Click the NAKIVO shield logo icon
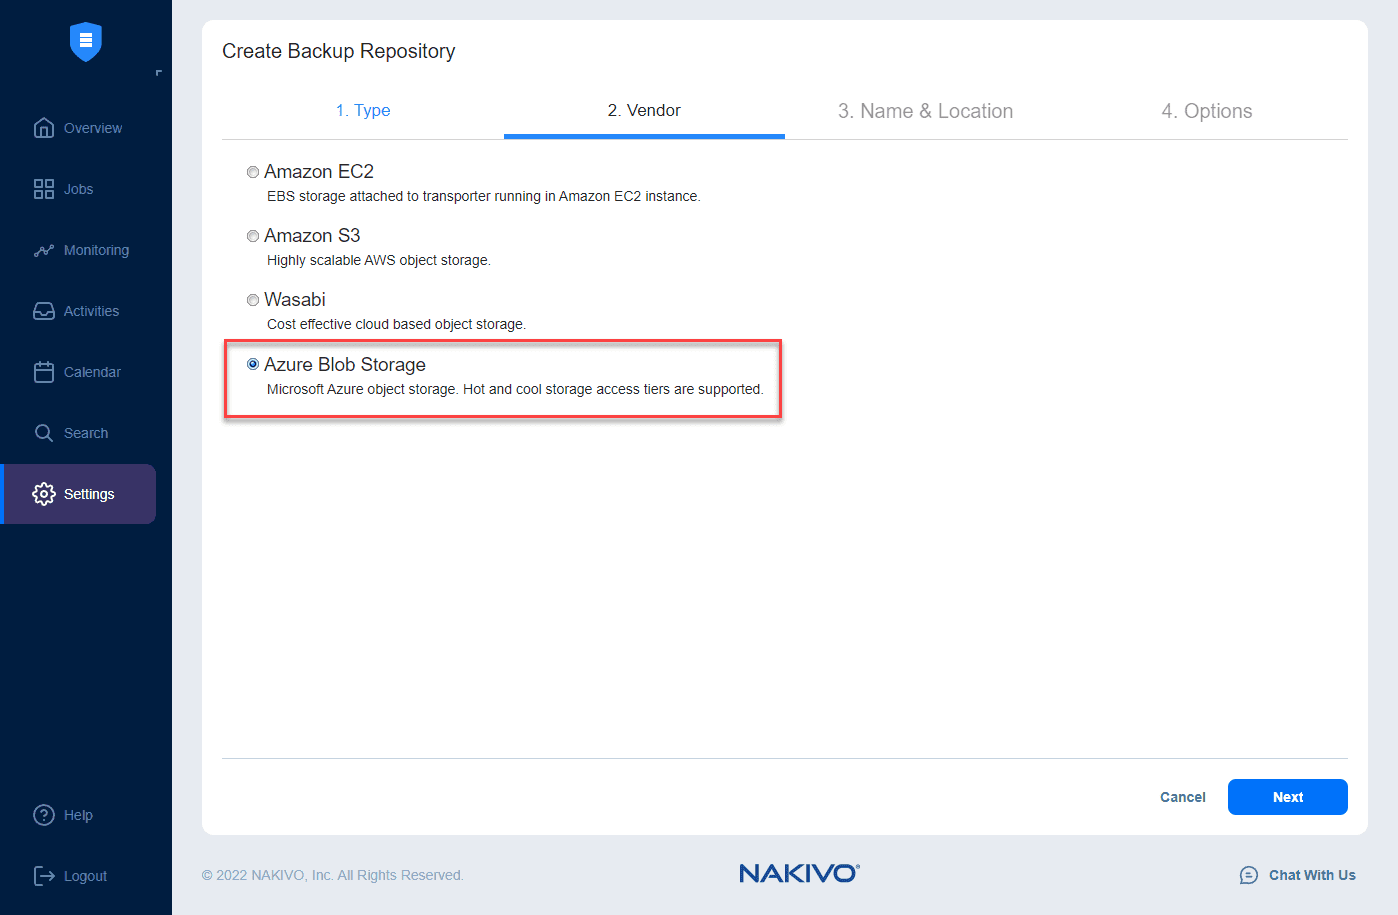The image size is (1398, 915). click(86, 41)
